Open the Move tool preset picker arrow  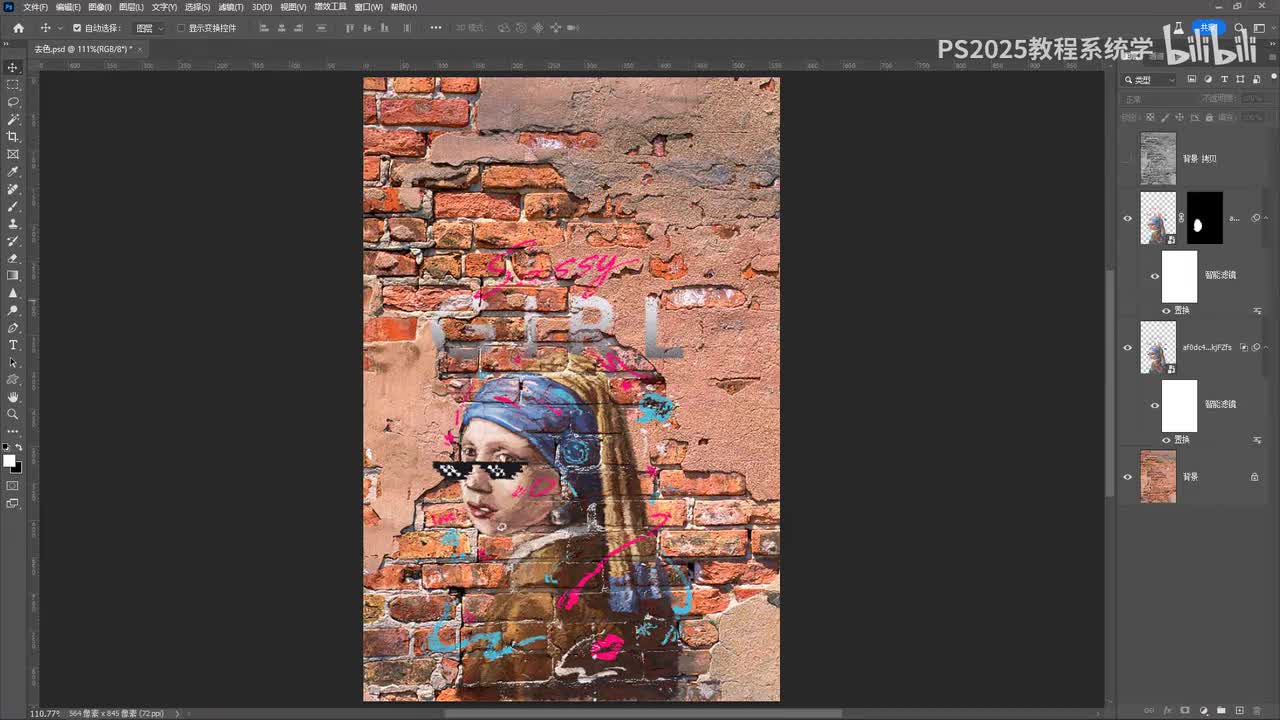[x=60, y=28]
